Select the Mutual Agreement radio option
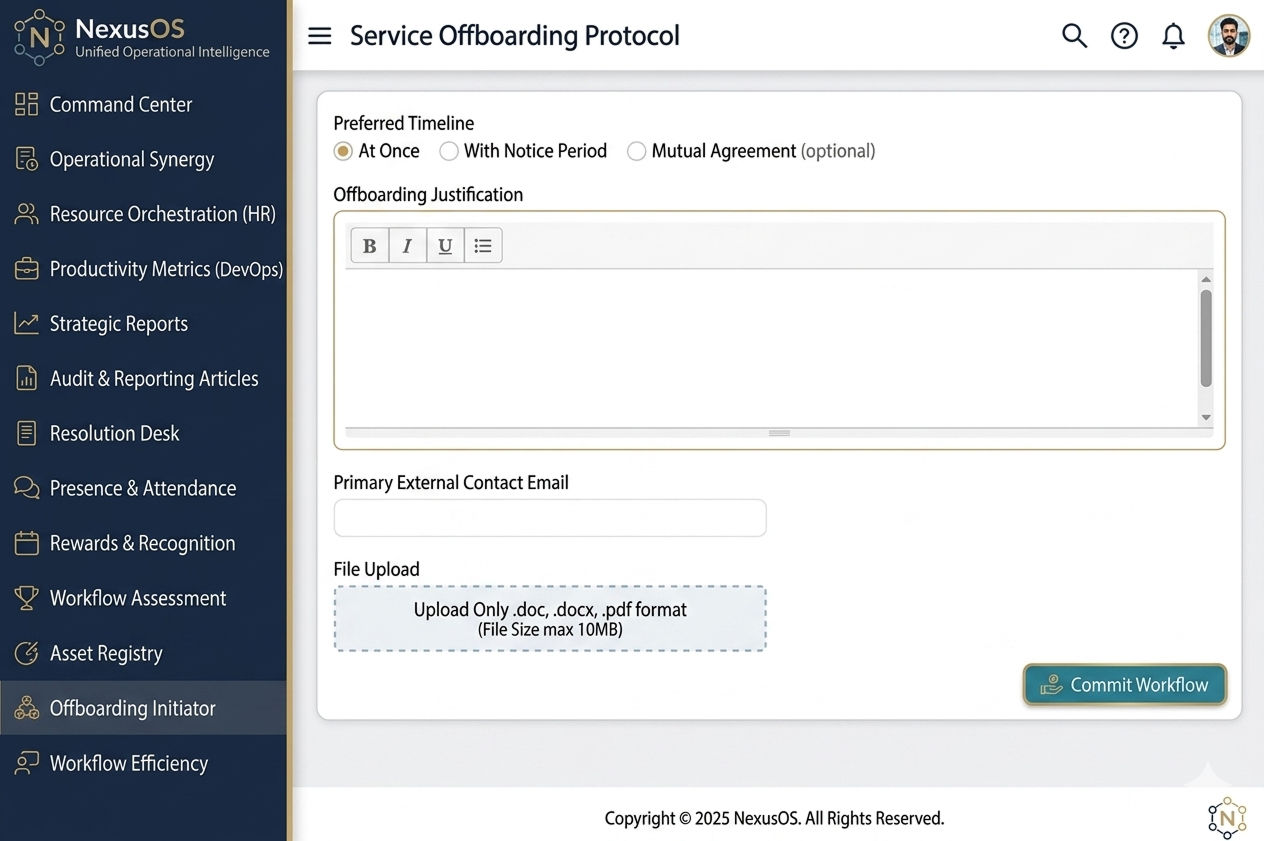 pos(636,151)
